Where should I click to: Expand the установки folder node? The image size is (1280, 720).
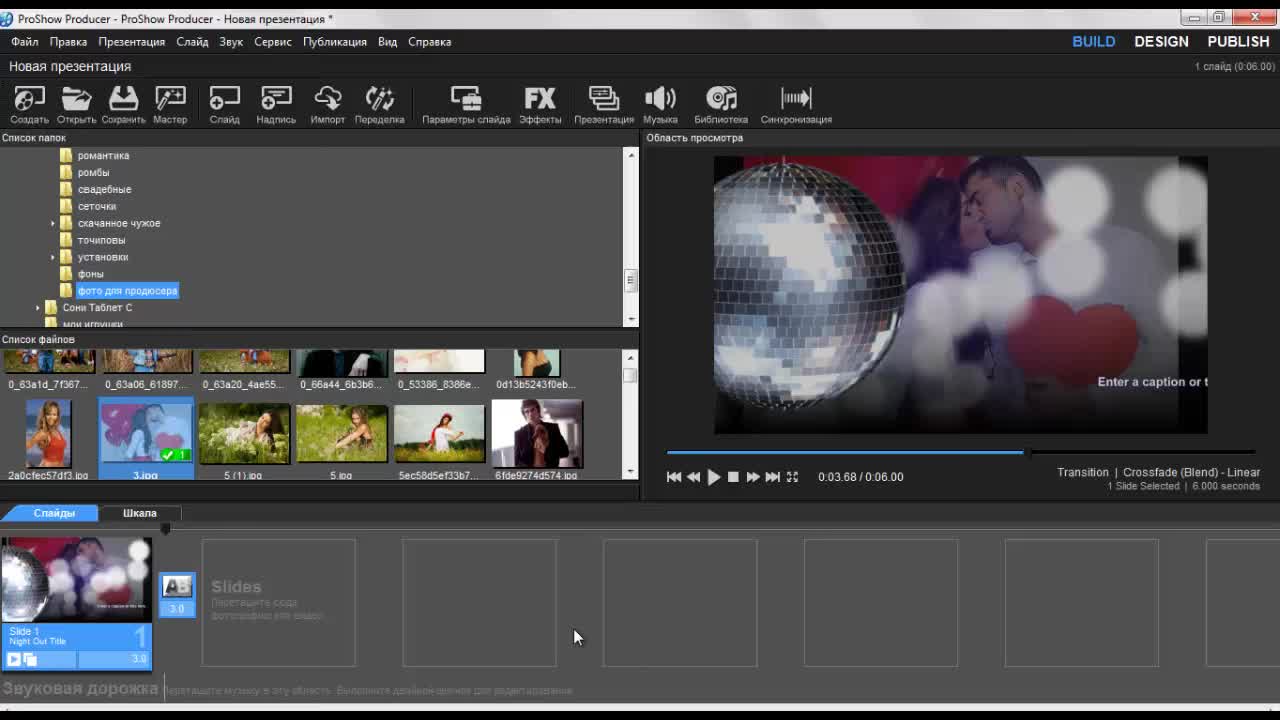[x=53, y=257]
